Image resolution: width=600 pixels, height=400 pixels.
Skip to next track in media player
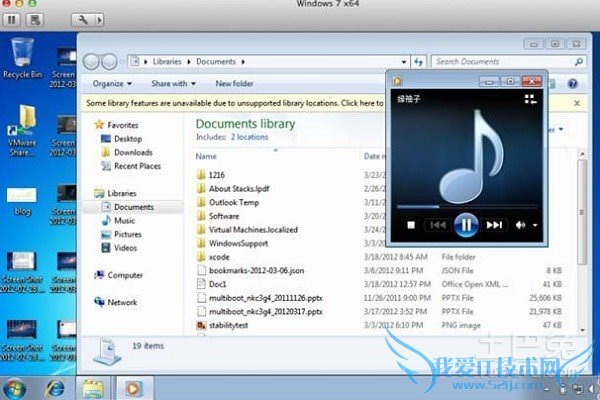coord(494,225)
